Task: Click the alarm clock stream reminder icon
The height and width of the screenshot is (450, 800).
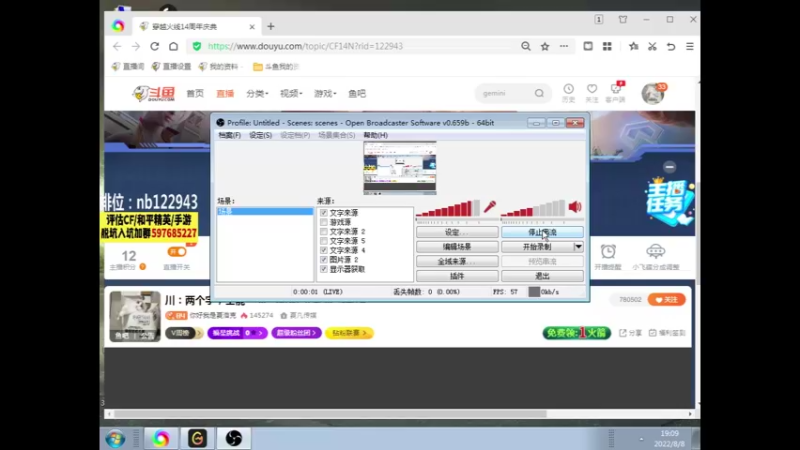Action: pos(608,252)
